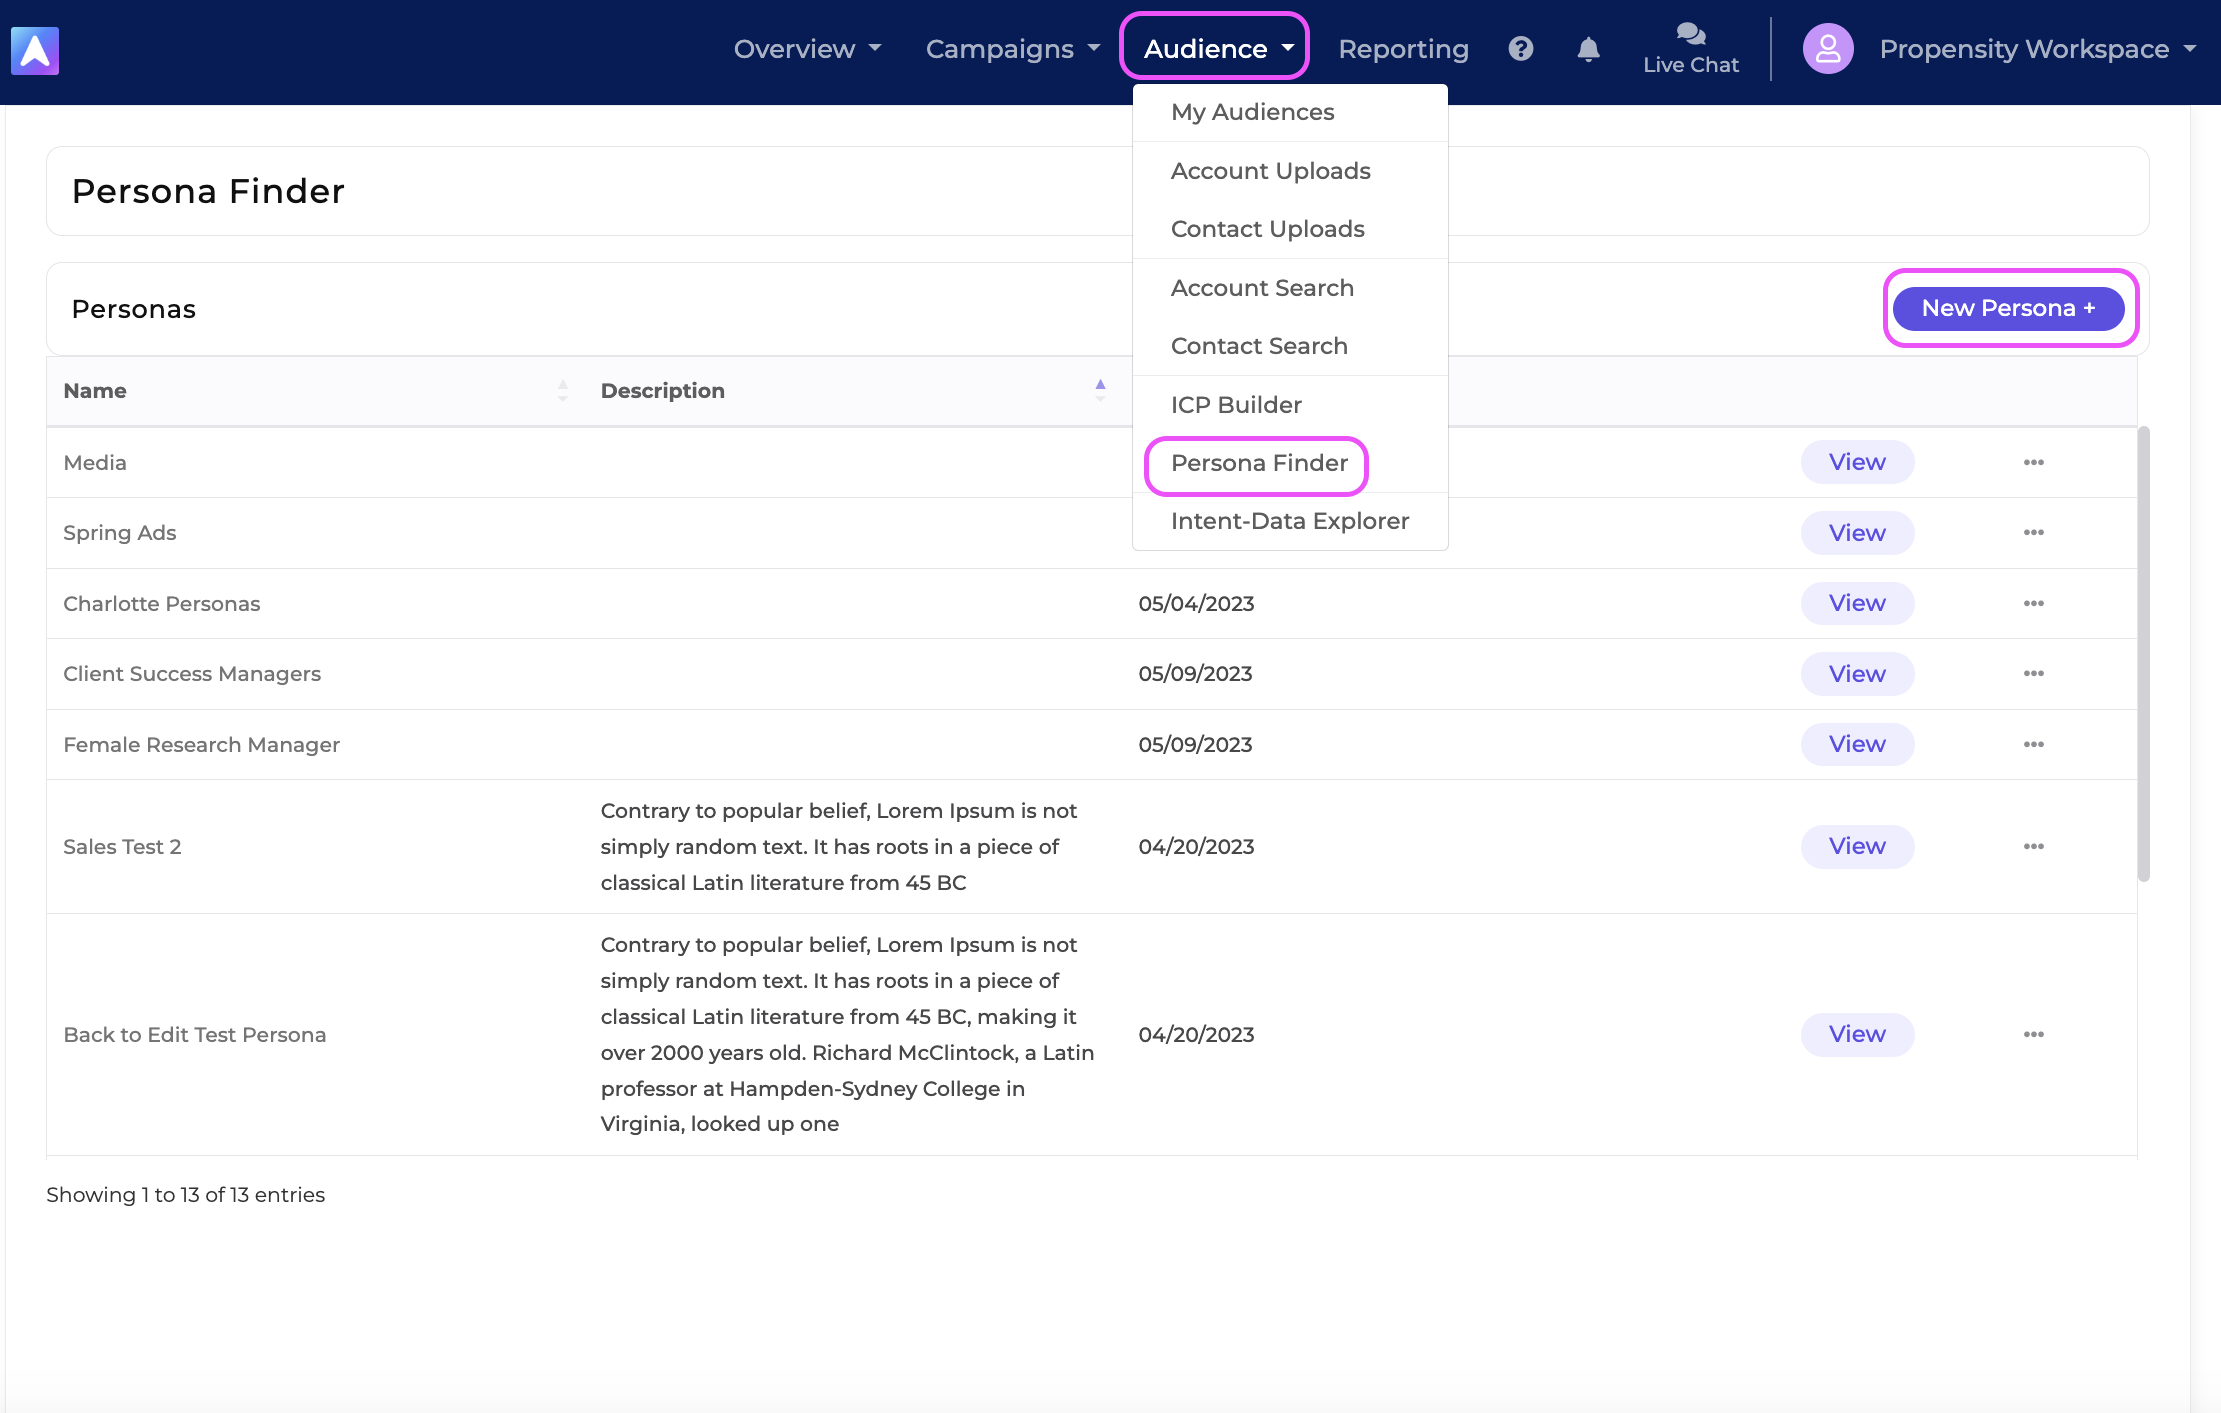Click the New Persona + button

point(2008,308)
